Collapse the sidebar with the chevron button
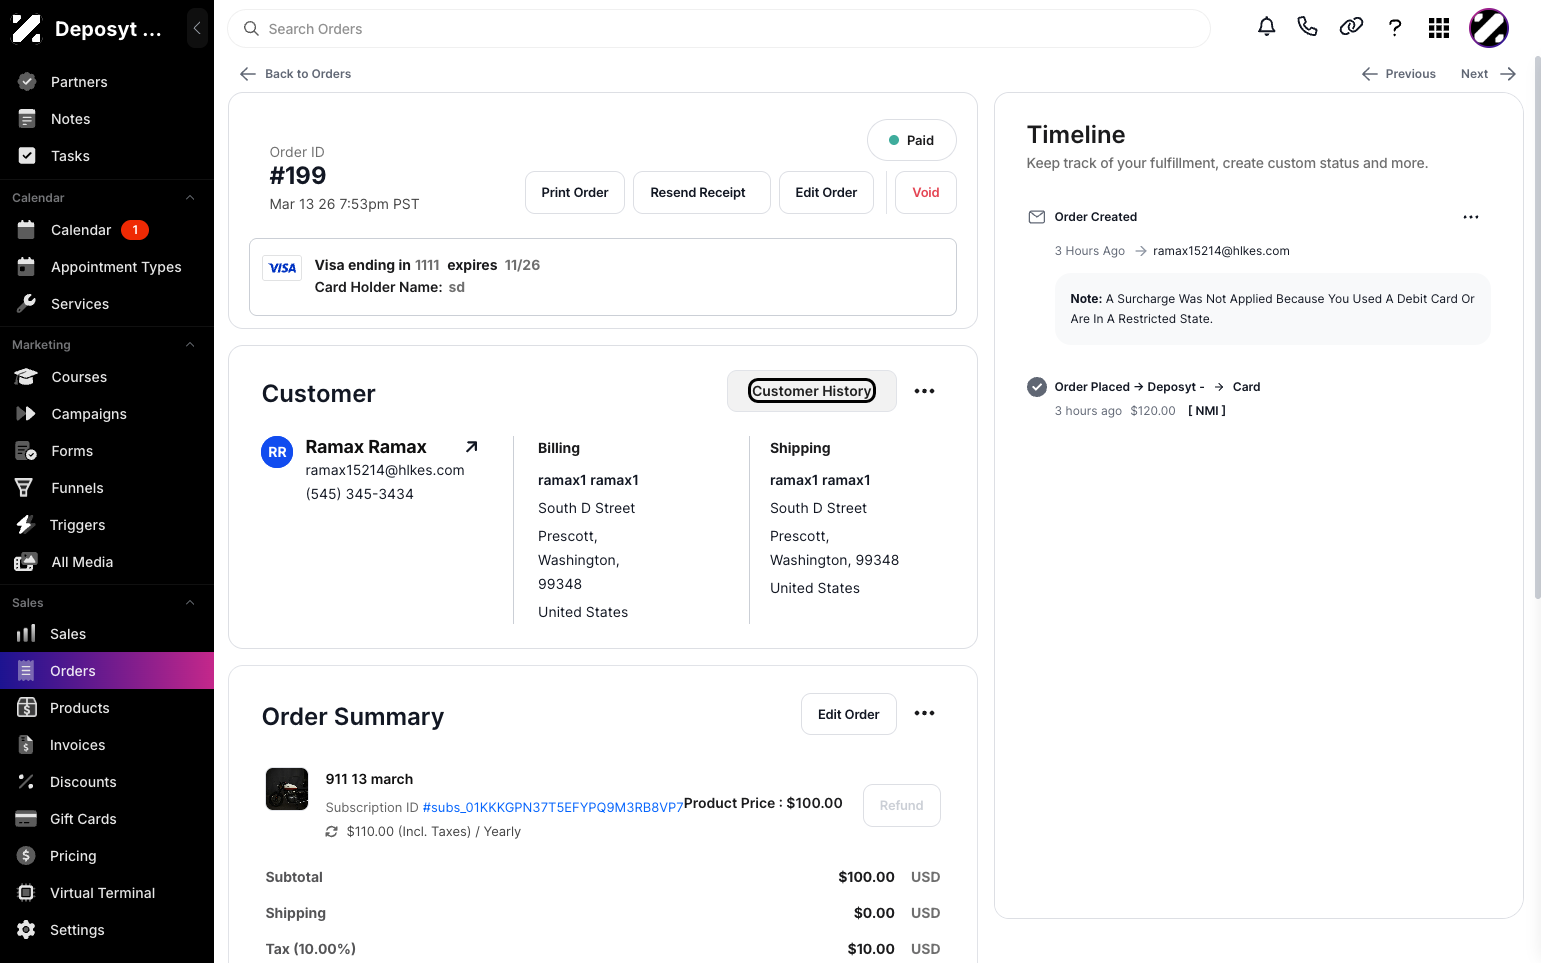The height and width of the screenshot is (963, 1541). point(197,29)
